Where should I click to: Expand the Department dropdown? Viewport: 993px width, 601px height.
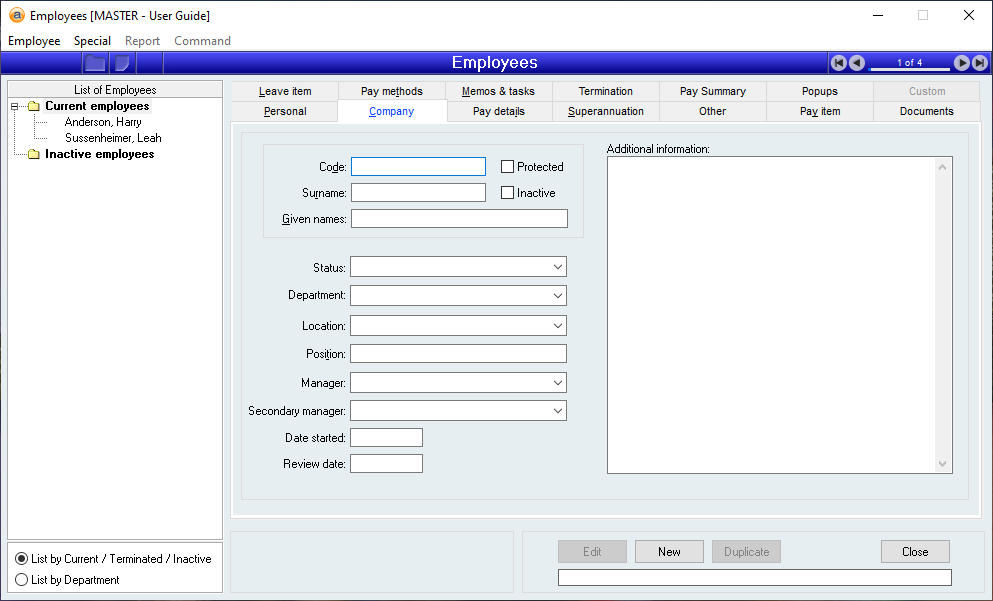pyautogui.click(x=557, y=296)
